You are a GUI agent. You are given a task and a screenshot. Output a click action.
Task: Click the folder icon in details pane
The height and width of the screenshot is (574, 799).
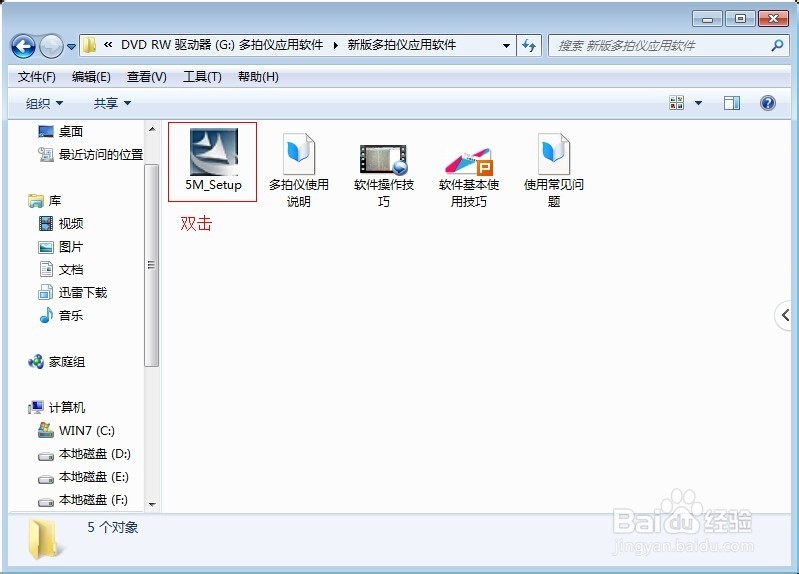tap(45, 539)
